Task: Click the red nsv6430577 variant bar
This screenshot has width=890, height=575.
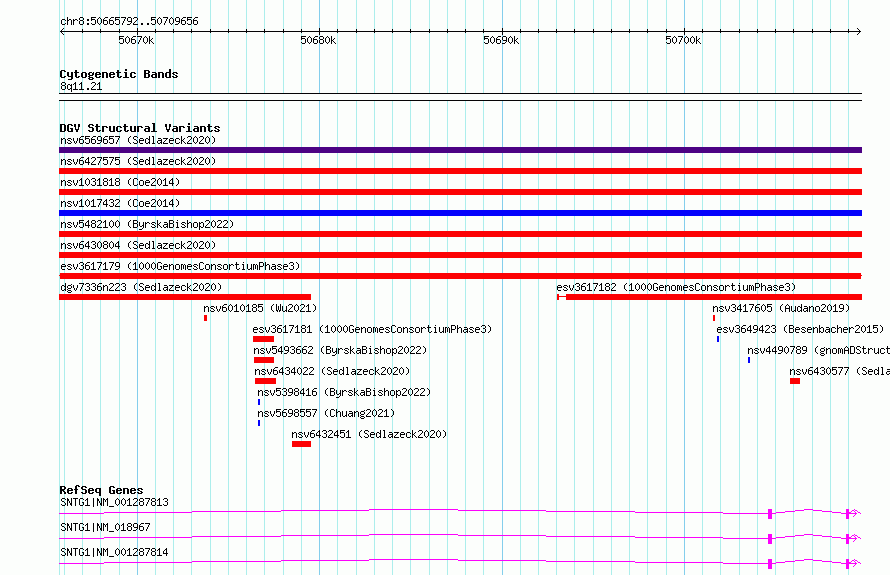Action: (x=795, y=381)
